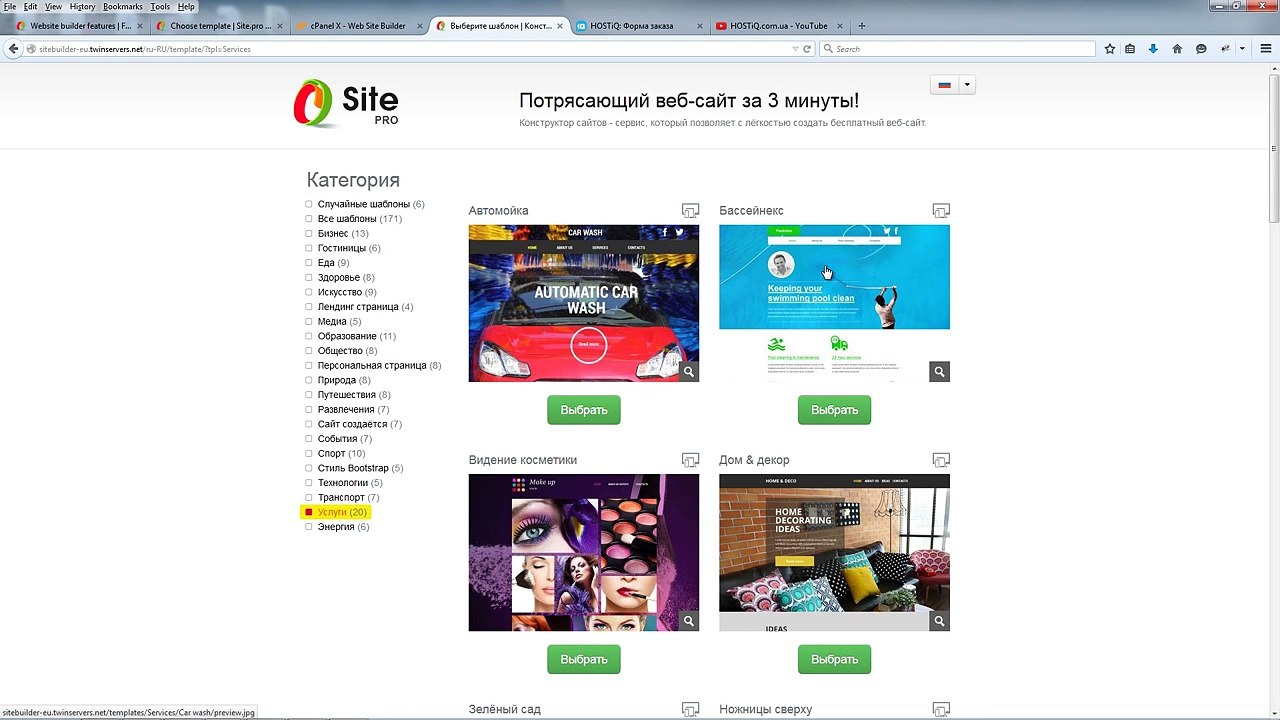The width and height of the screenshot is (1280, 720).
Task: Open preview magnifier on Видение косметики template
Action: tap(689, 621)
